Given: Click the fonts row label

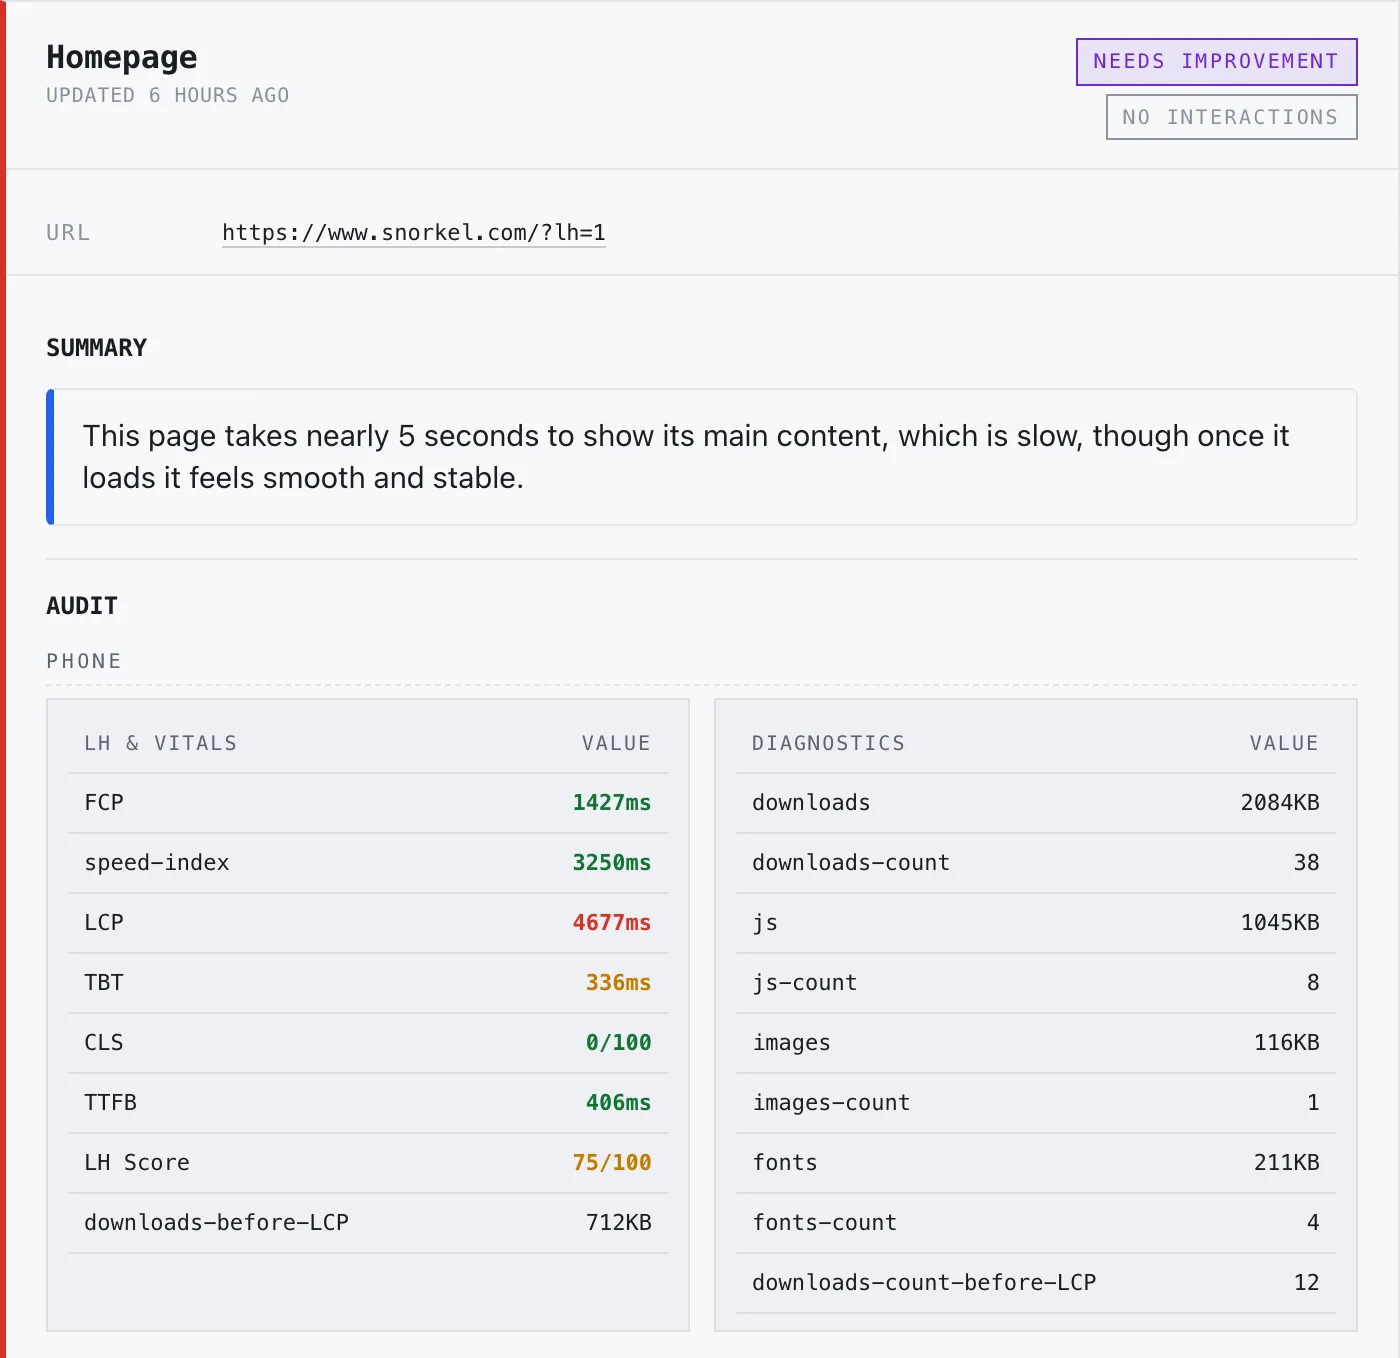Looking at the screenshot, I should click(x=785, y=1163).
